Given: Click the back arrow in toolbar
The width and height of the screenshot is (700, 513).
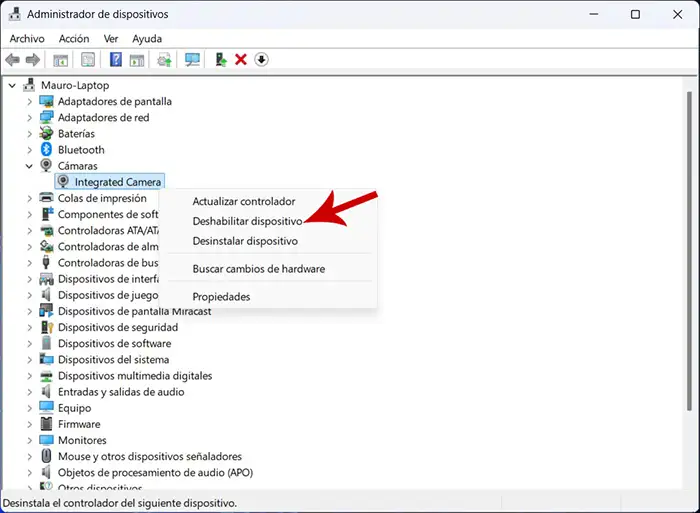Looking at the screenshot, I should coord(13,60).
